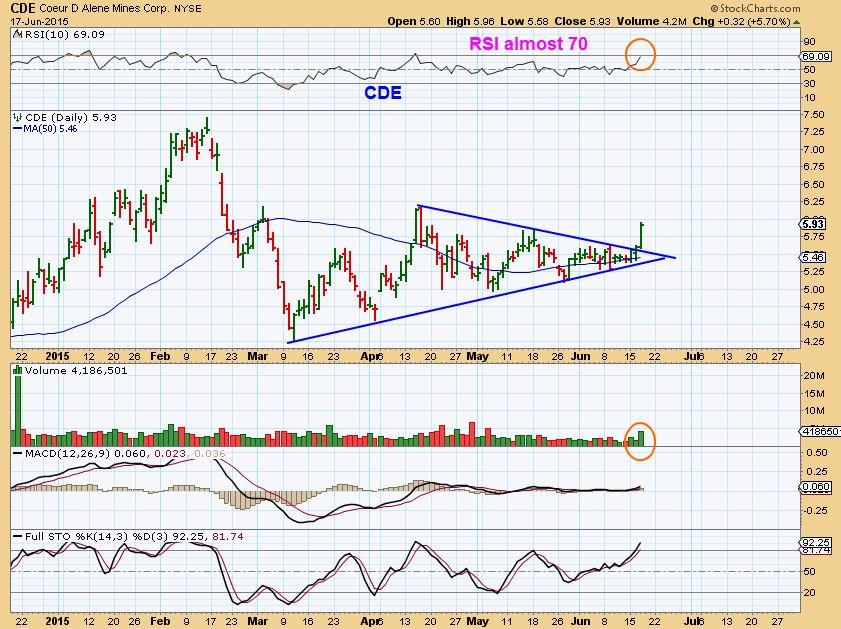Viewport: 841px width, 629px height.
Task: Click the High 5.96 value
Action: [470, 21]
